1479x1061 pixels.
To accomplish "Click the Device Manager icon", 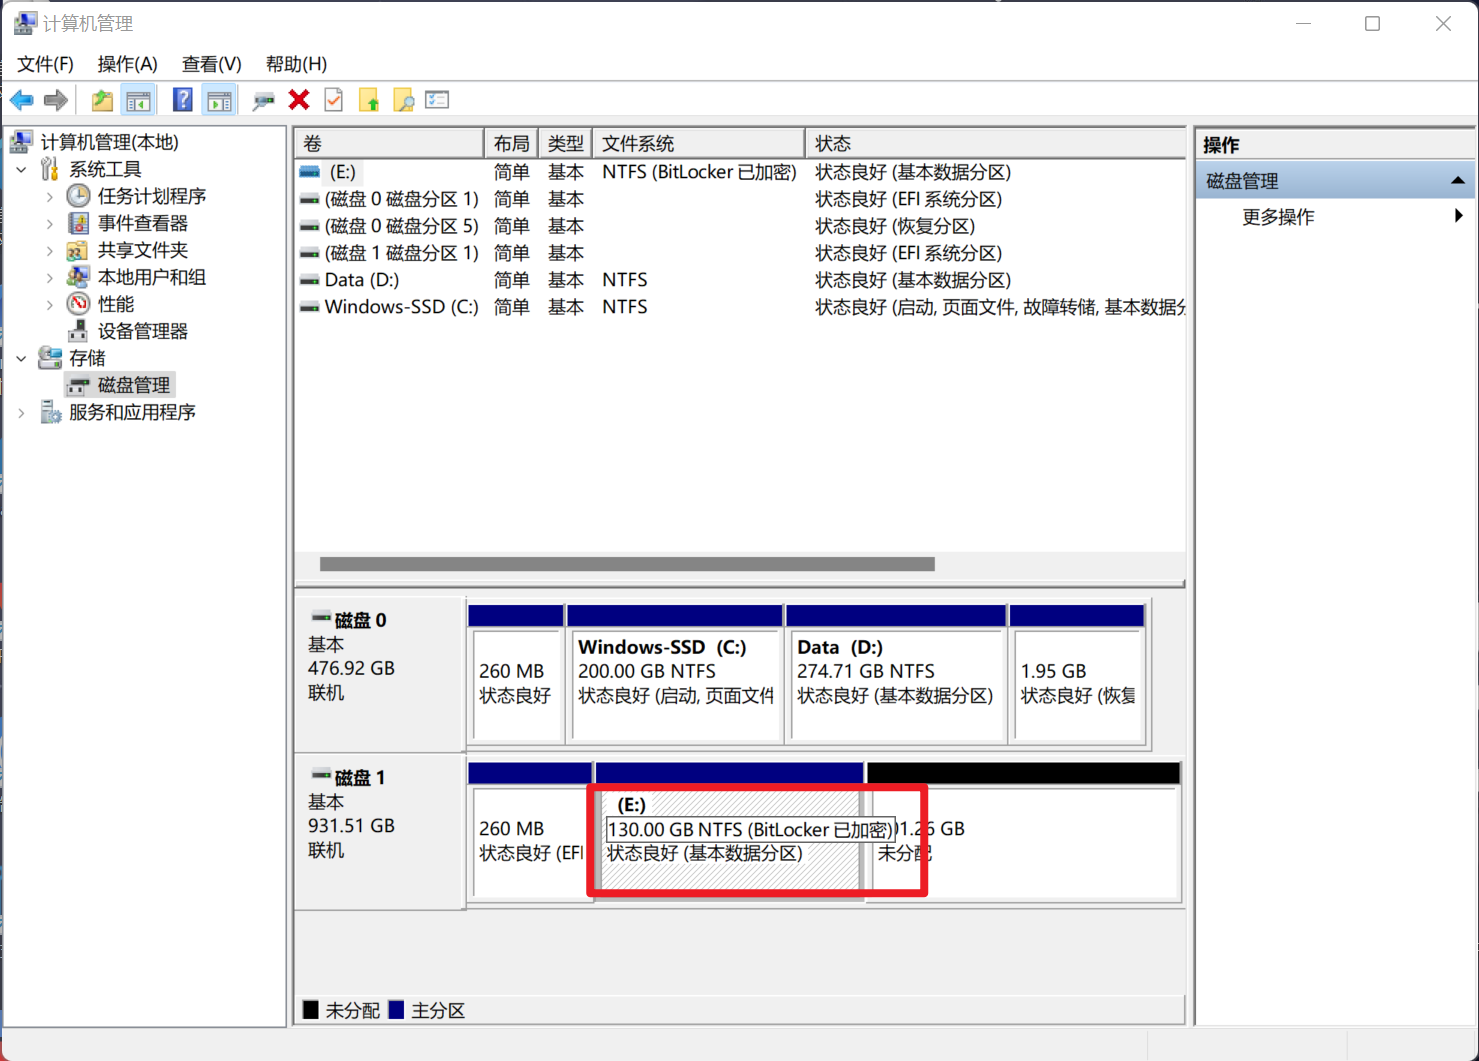I will [78, 331].
